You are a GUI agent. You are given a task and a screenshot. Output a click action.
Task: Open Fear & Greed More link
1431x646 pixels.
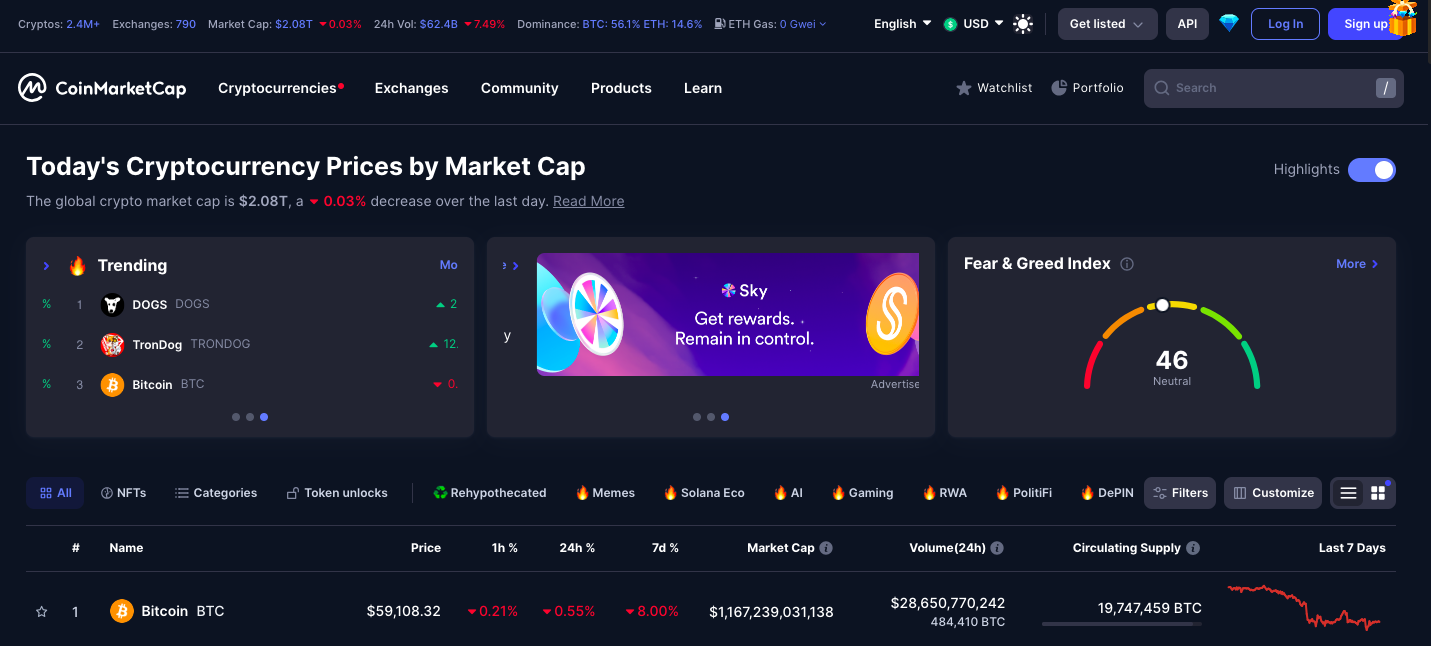point(1357,264)
